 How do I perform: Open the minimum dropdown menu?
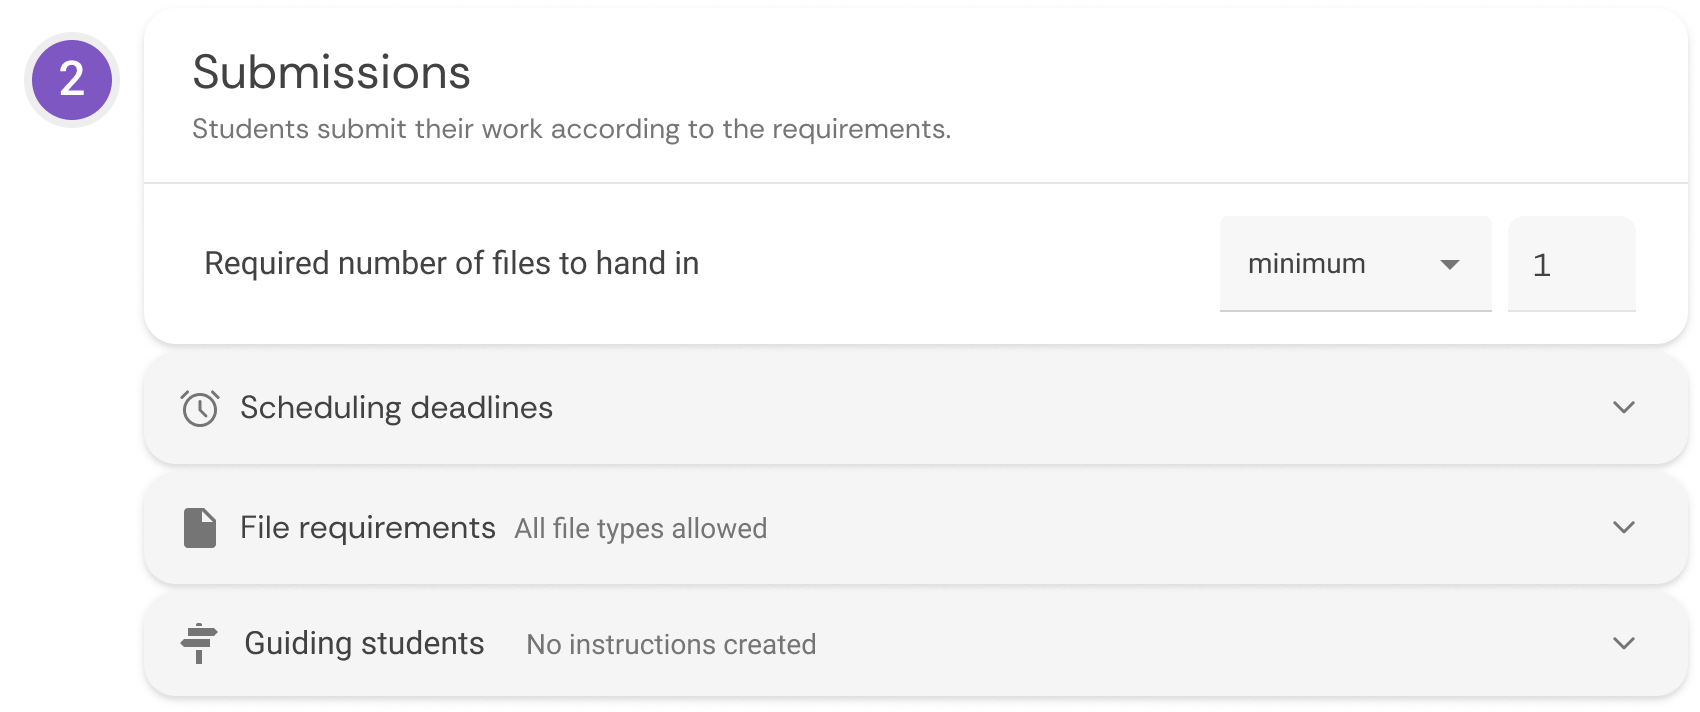click(1355, 264)
